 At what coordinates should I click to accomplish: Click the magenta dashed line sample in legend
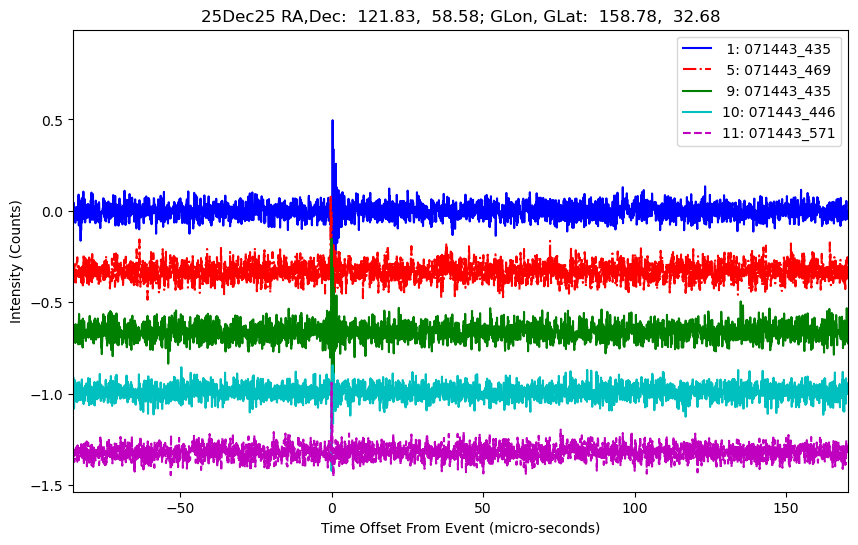pyautogui.click(x=697, y=132)
